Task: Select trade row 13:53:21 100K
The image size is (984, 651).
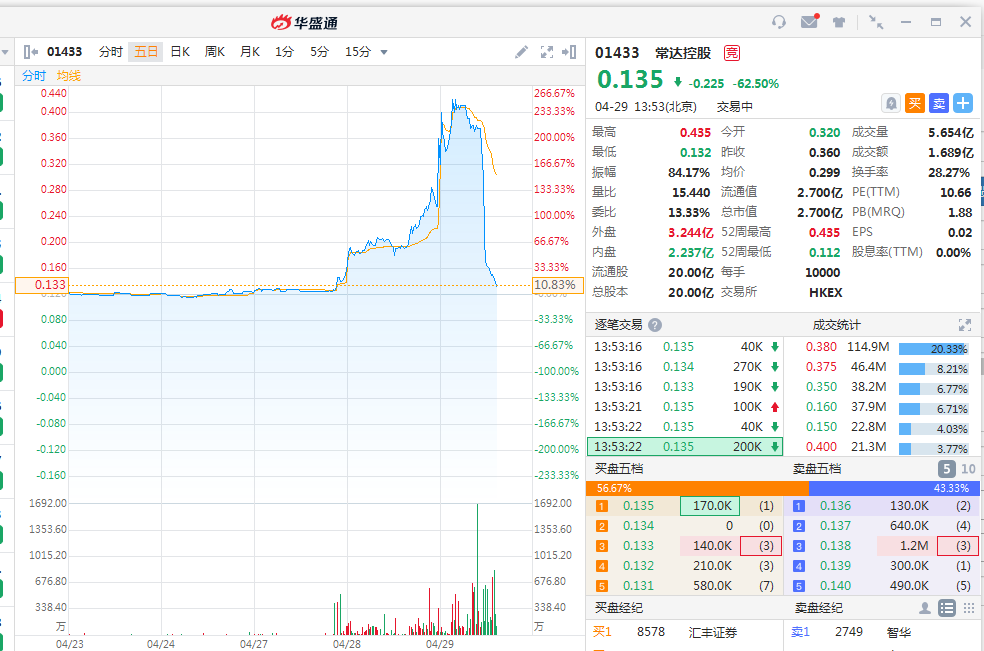Action: click(685, 407)
